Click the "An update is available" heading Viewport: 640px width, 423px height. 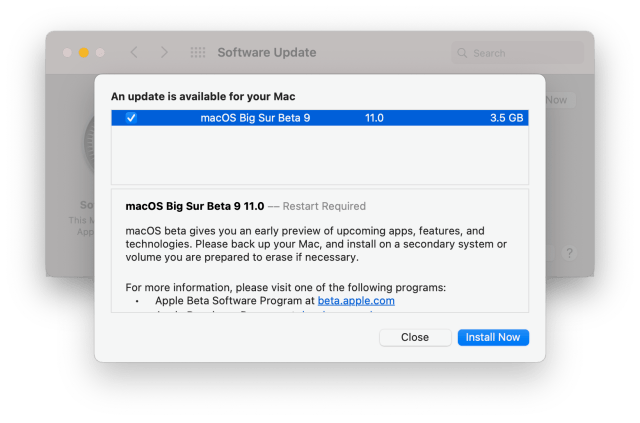[x=203, y=96]
